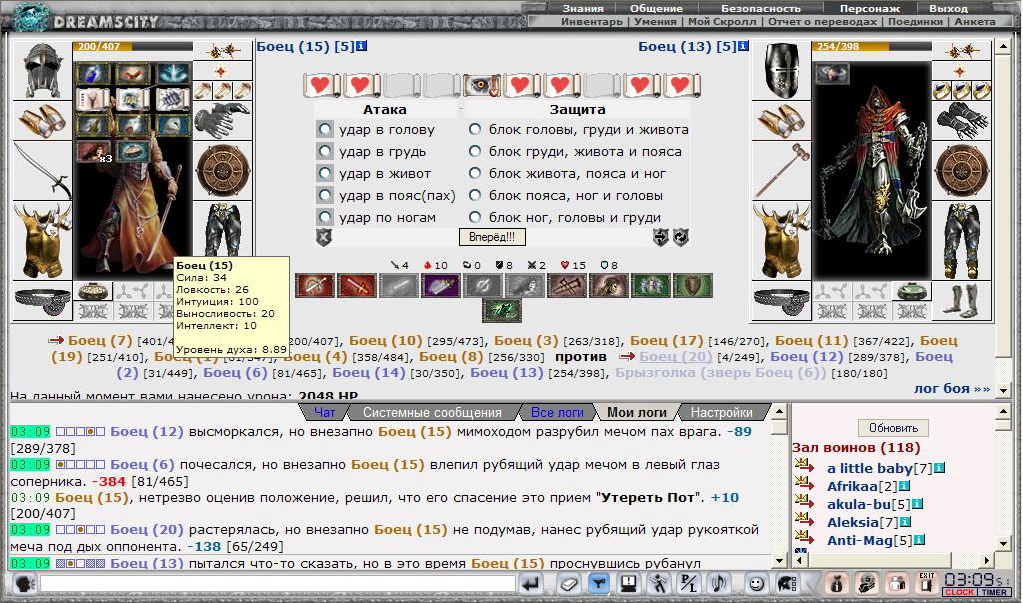Click the 254/398 health bar

(872, 46)
